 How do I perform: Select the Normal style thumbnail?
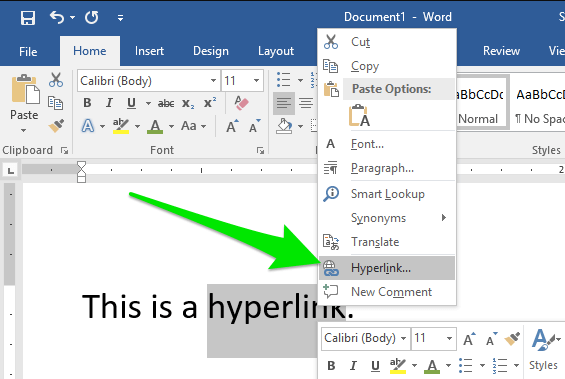(483, 102)
